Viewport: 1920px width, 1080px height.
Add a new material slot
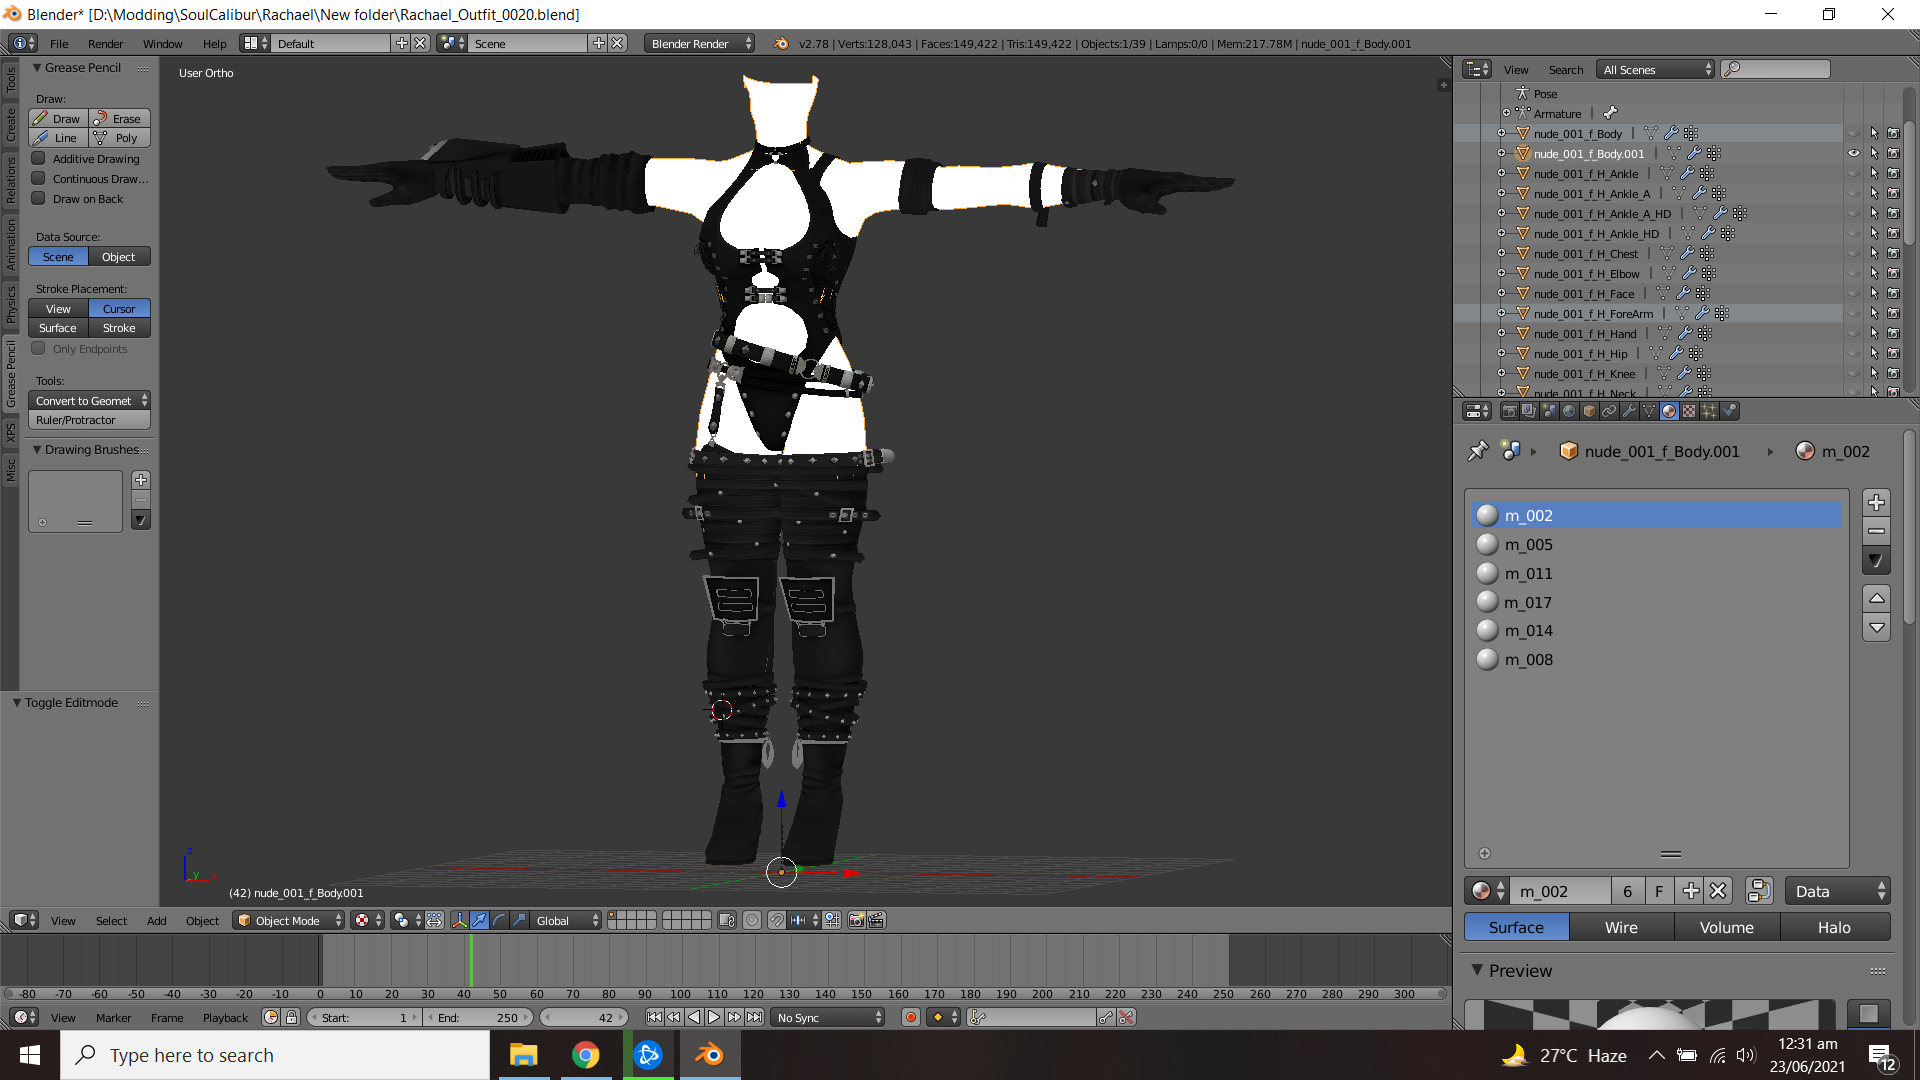coord(1877,503)
